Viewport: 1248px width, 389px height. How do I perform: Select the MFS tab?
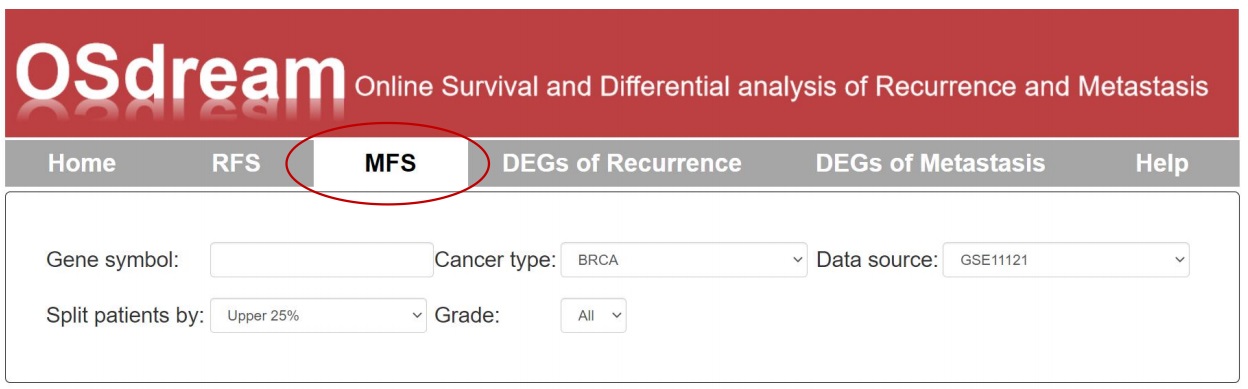pyautogui.click(x=390, y=163)
